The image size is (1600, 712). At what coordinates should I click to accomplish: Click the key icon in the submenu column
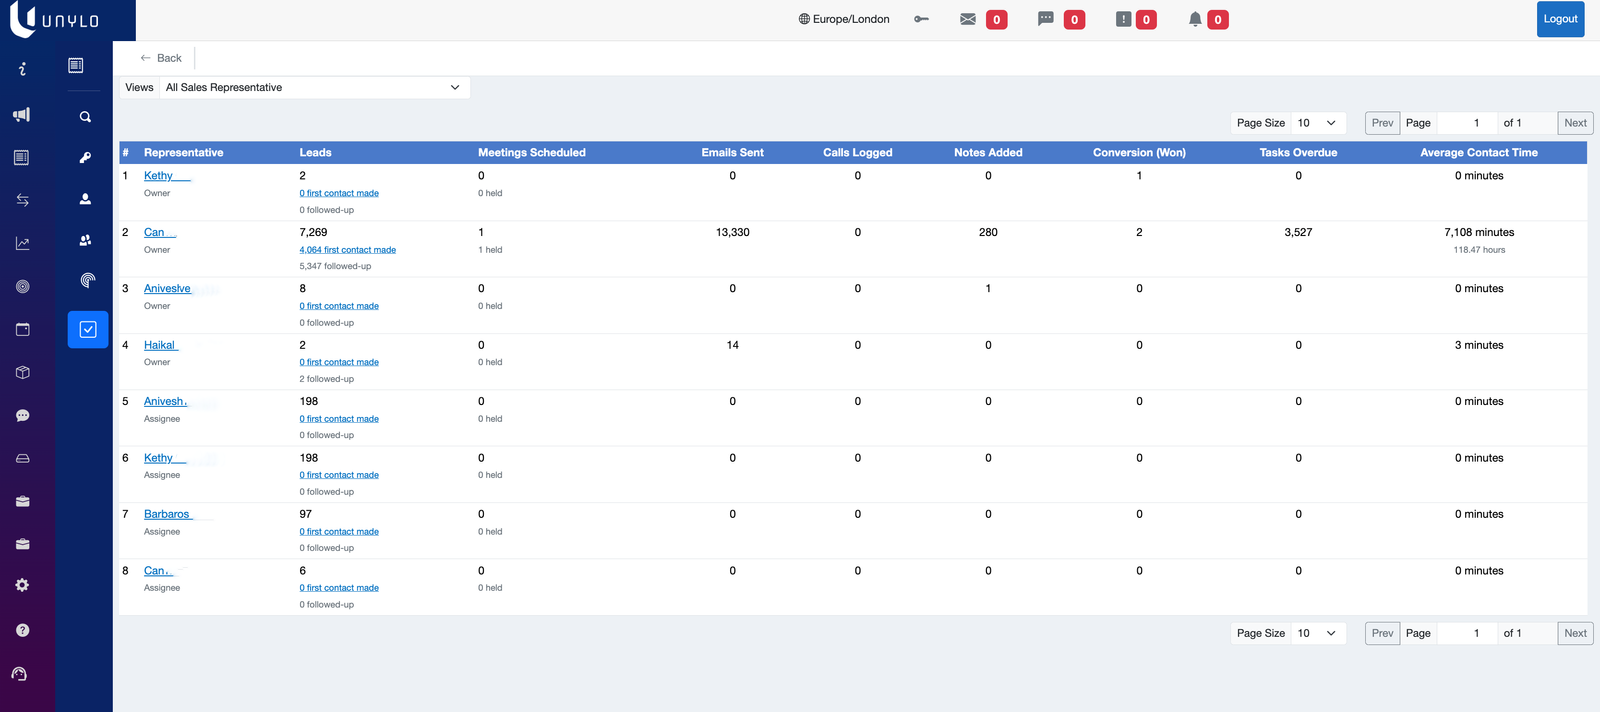85,158
